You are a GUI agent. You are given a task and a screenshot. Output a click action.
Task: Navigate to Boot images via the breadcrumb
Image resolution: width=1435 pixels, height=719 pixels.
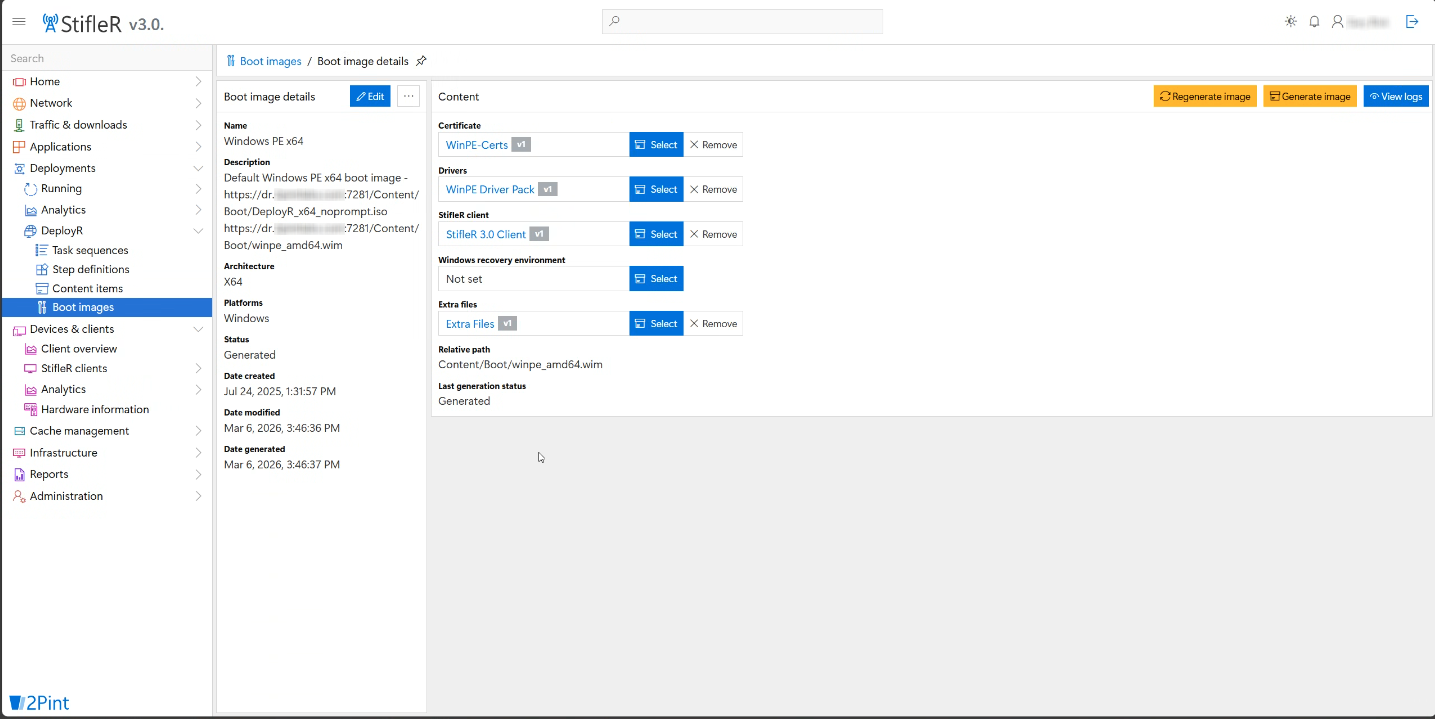pos(270,60)
